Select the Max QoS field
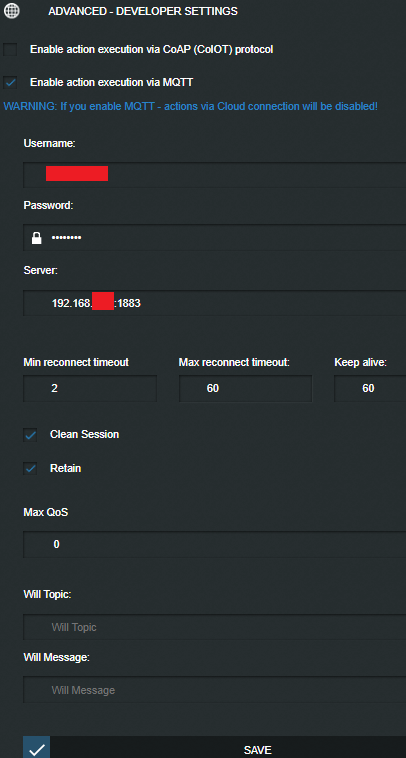This screenshot has width=406, height=758. [x=215, y=544]
